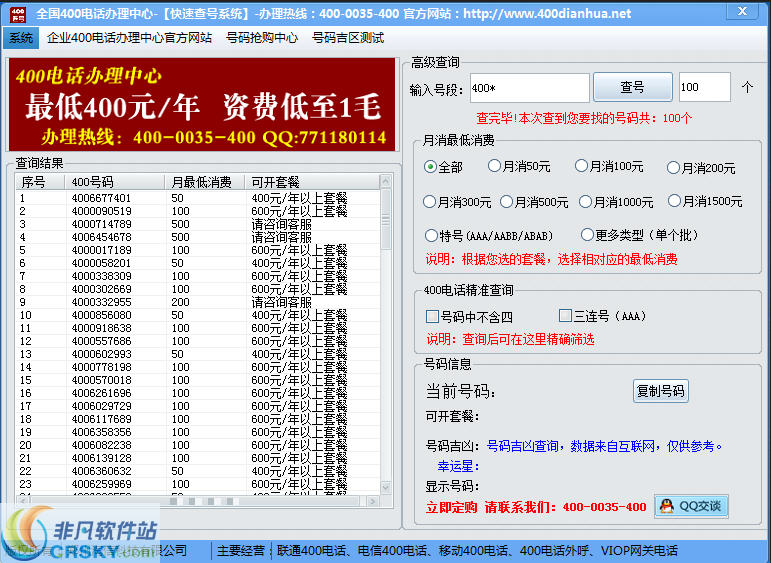Click the 输入号段 input field

(528, 88)
